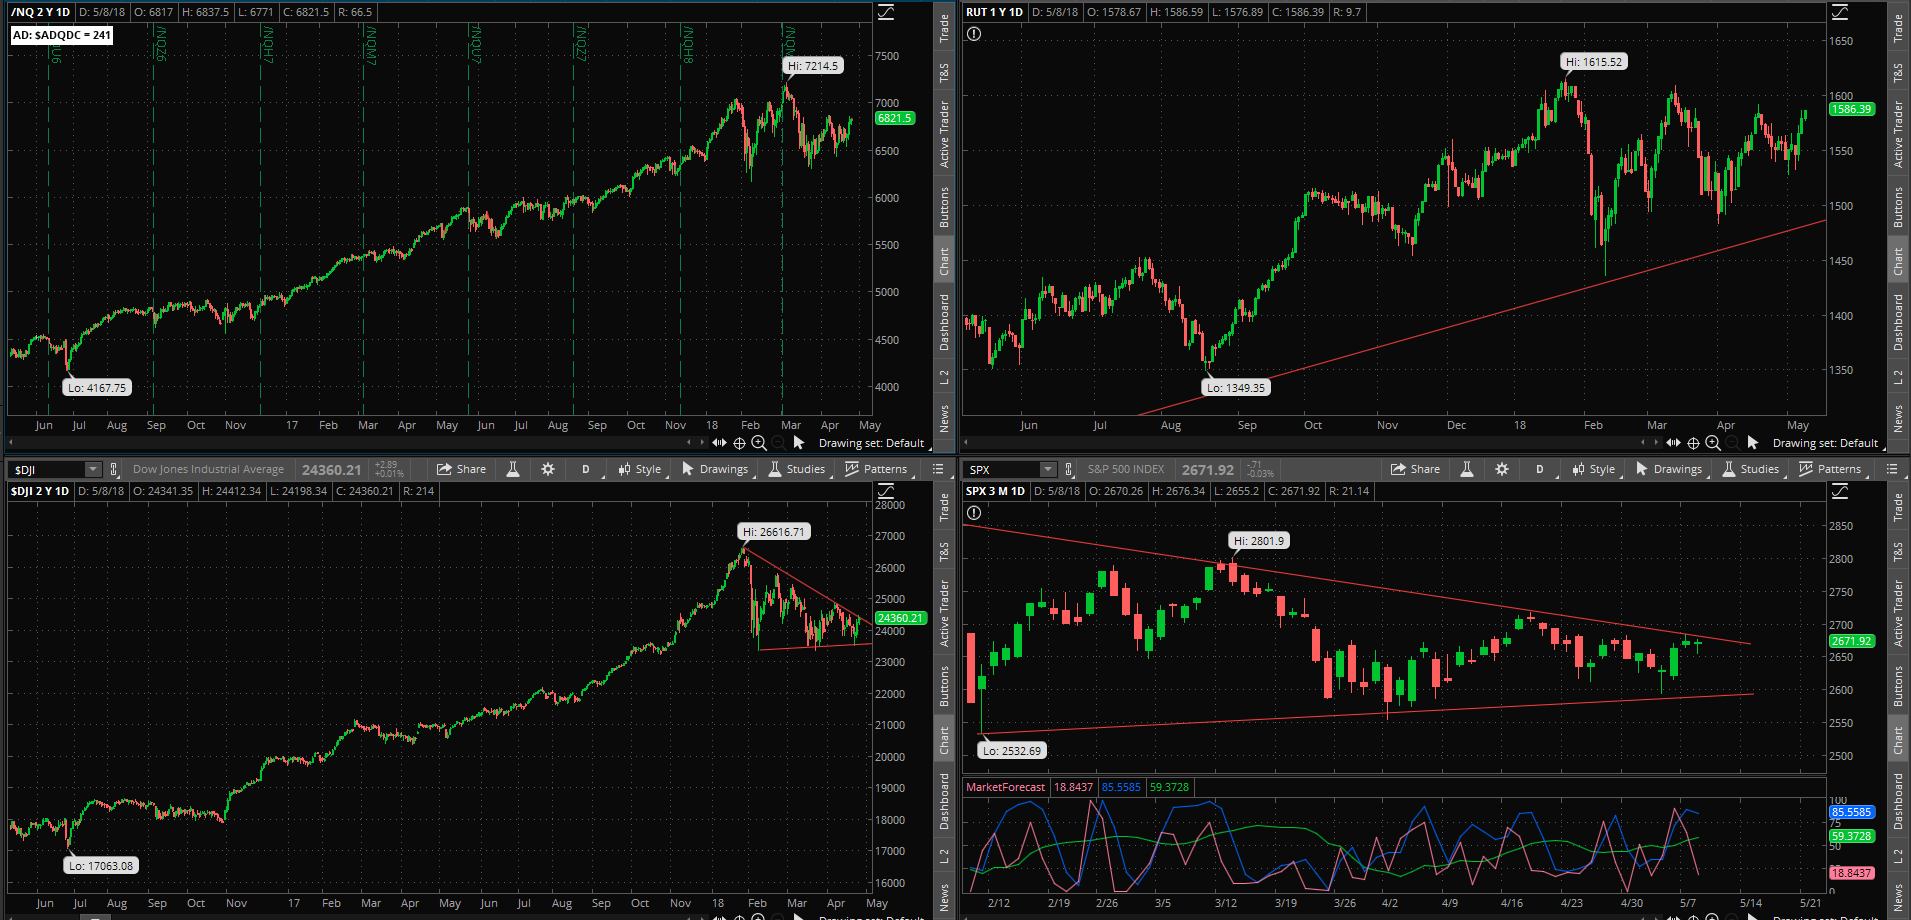The width and height of the screenshot is (1911, 920).
Task: Click the /NQ horizontal scrollbar left arrow
Action: tap(12, 442)
